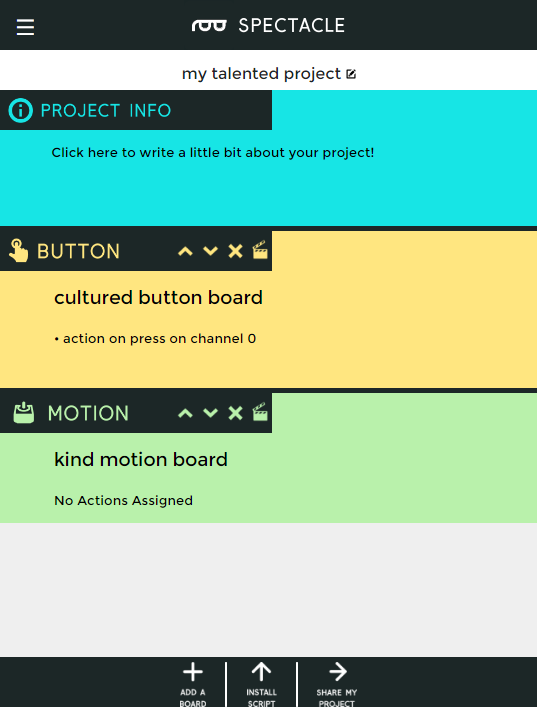The image size is (537, 707).
Task: Move Button board down
Action: pyautogui.click(x=210, y=251)
